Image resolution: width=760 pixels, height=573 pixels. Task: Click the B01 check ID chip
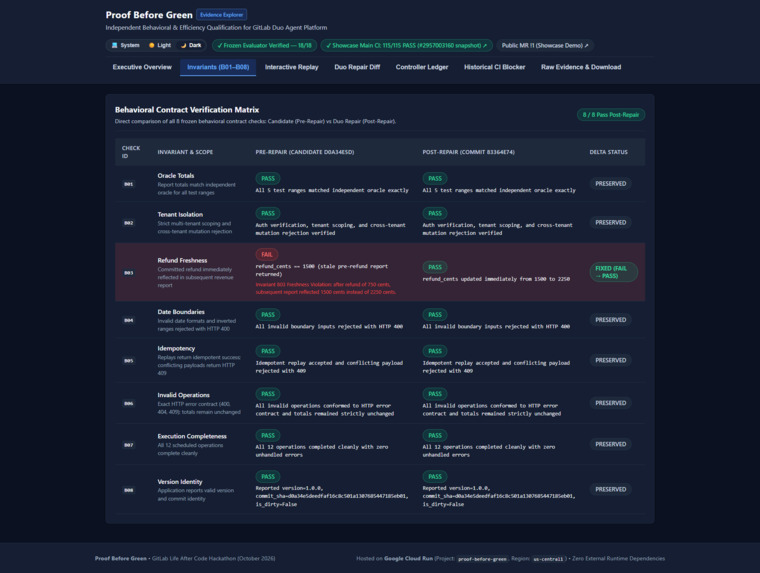point(128,184)
